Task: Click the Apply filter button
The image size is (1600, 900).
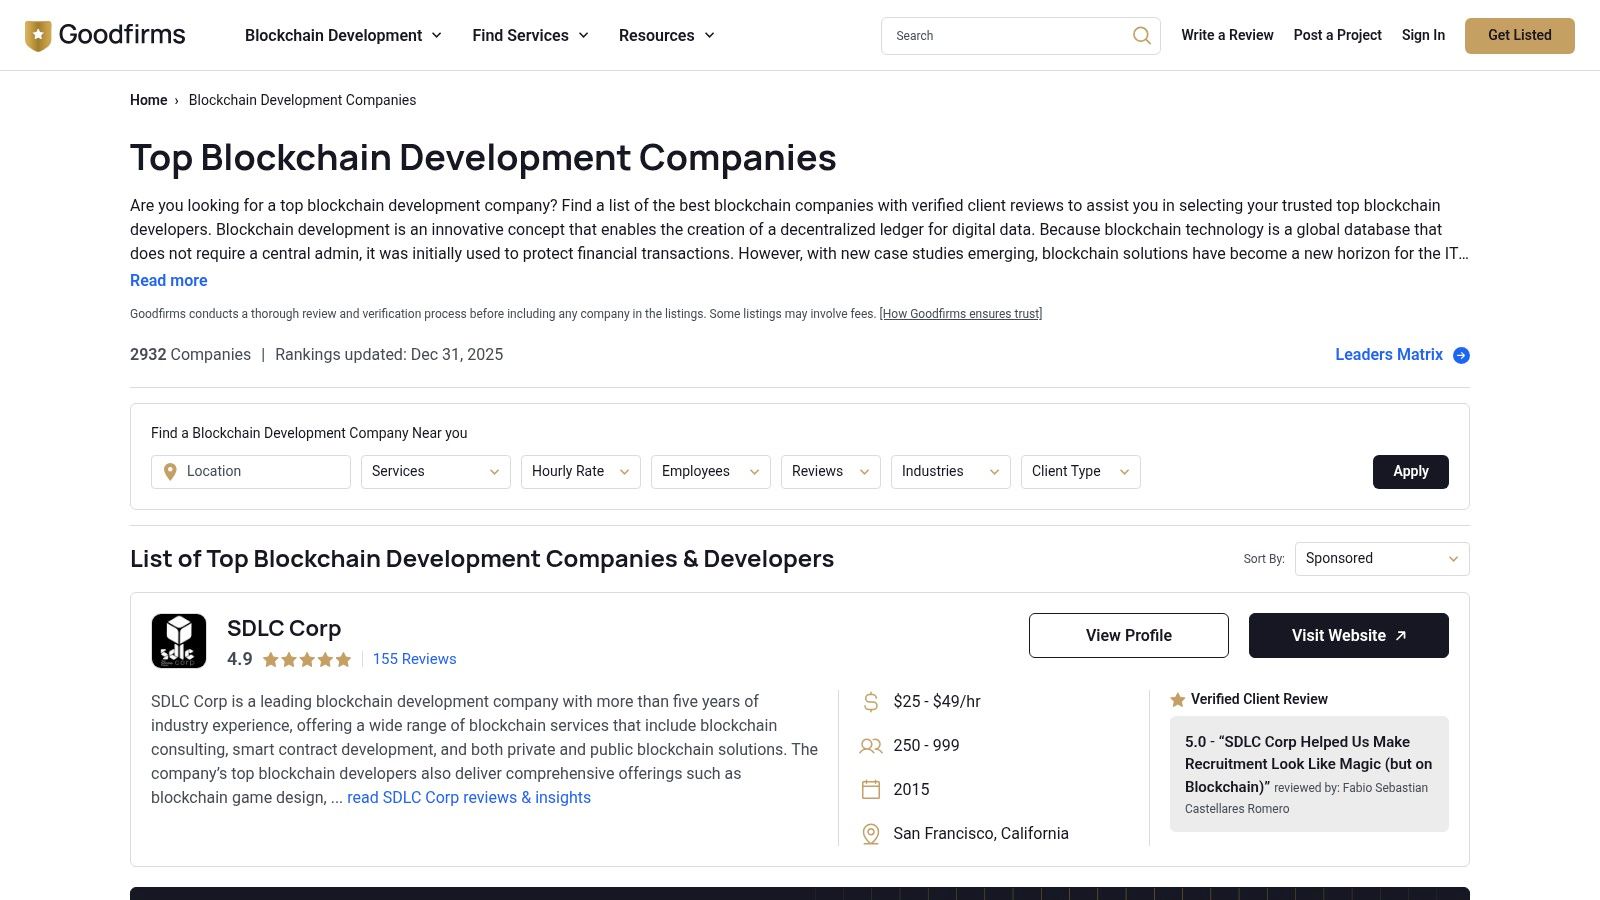Action: click(x=1411, y=472)
